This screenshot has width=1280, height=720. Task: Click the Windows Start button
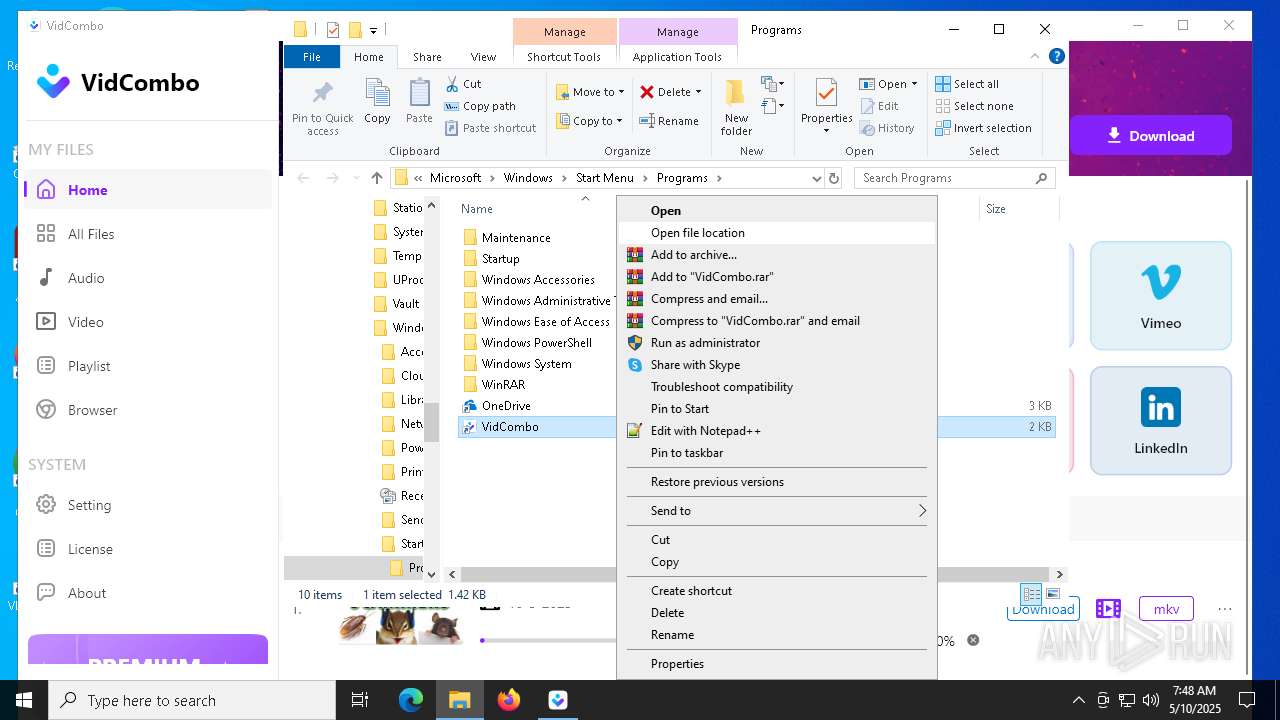(x=24, y=700)
